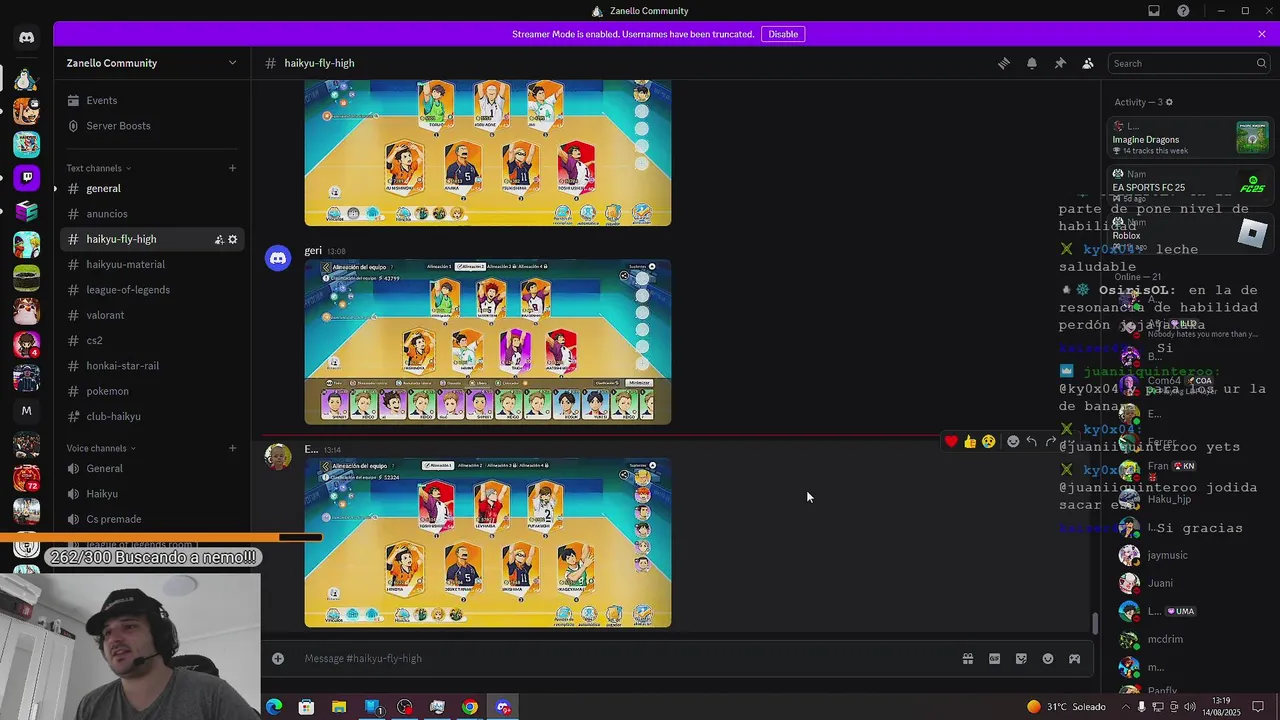This screenshot has height=720, width=1280.
Task: Open the gift icon in message bar
Action: click(968, 658)
